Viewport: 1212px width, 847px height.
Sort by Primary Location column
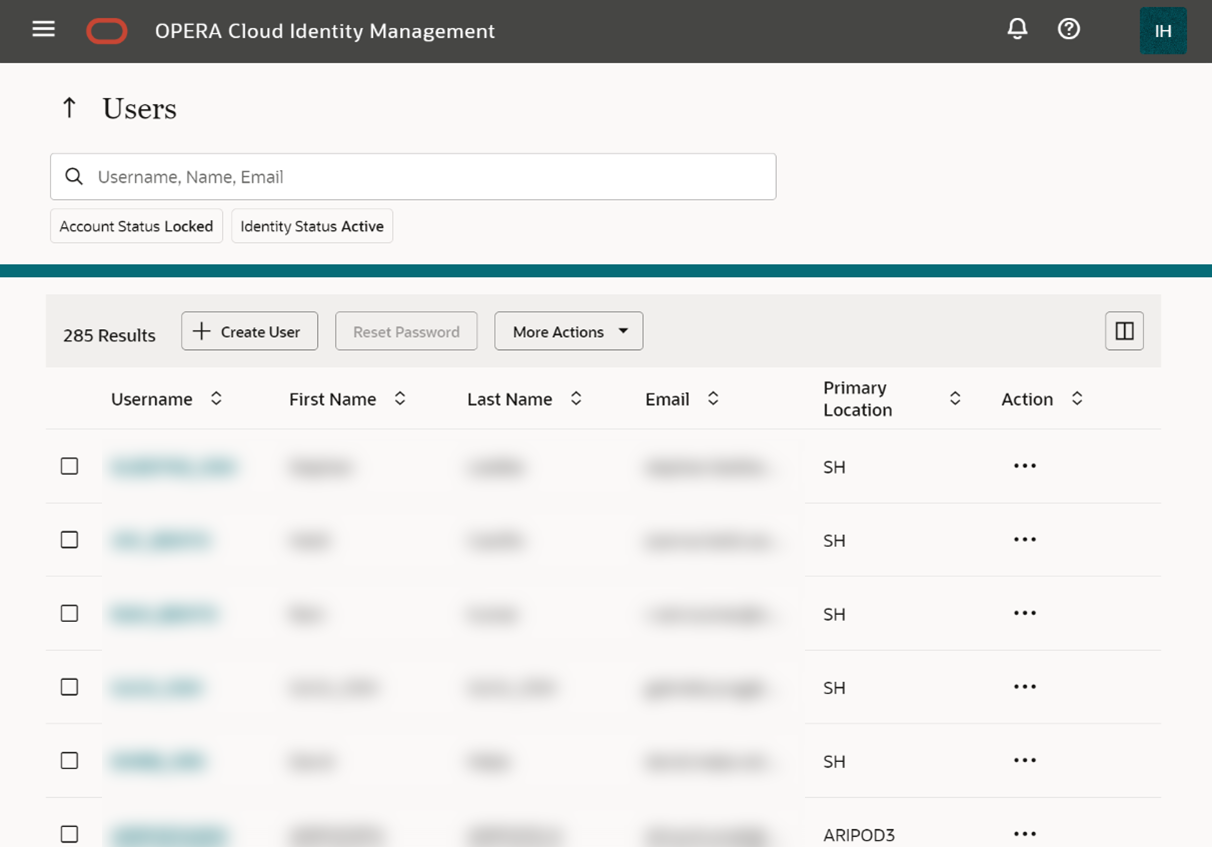pyautogui.click(x=955, y=398)
